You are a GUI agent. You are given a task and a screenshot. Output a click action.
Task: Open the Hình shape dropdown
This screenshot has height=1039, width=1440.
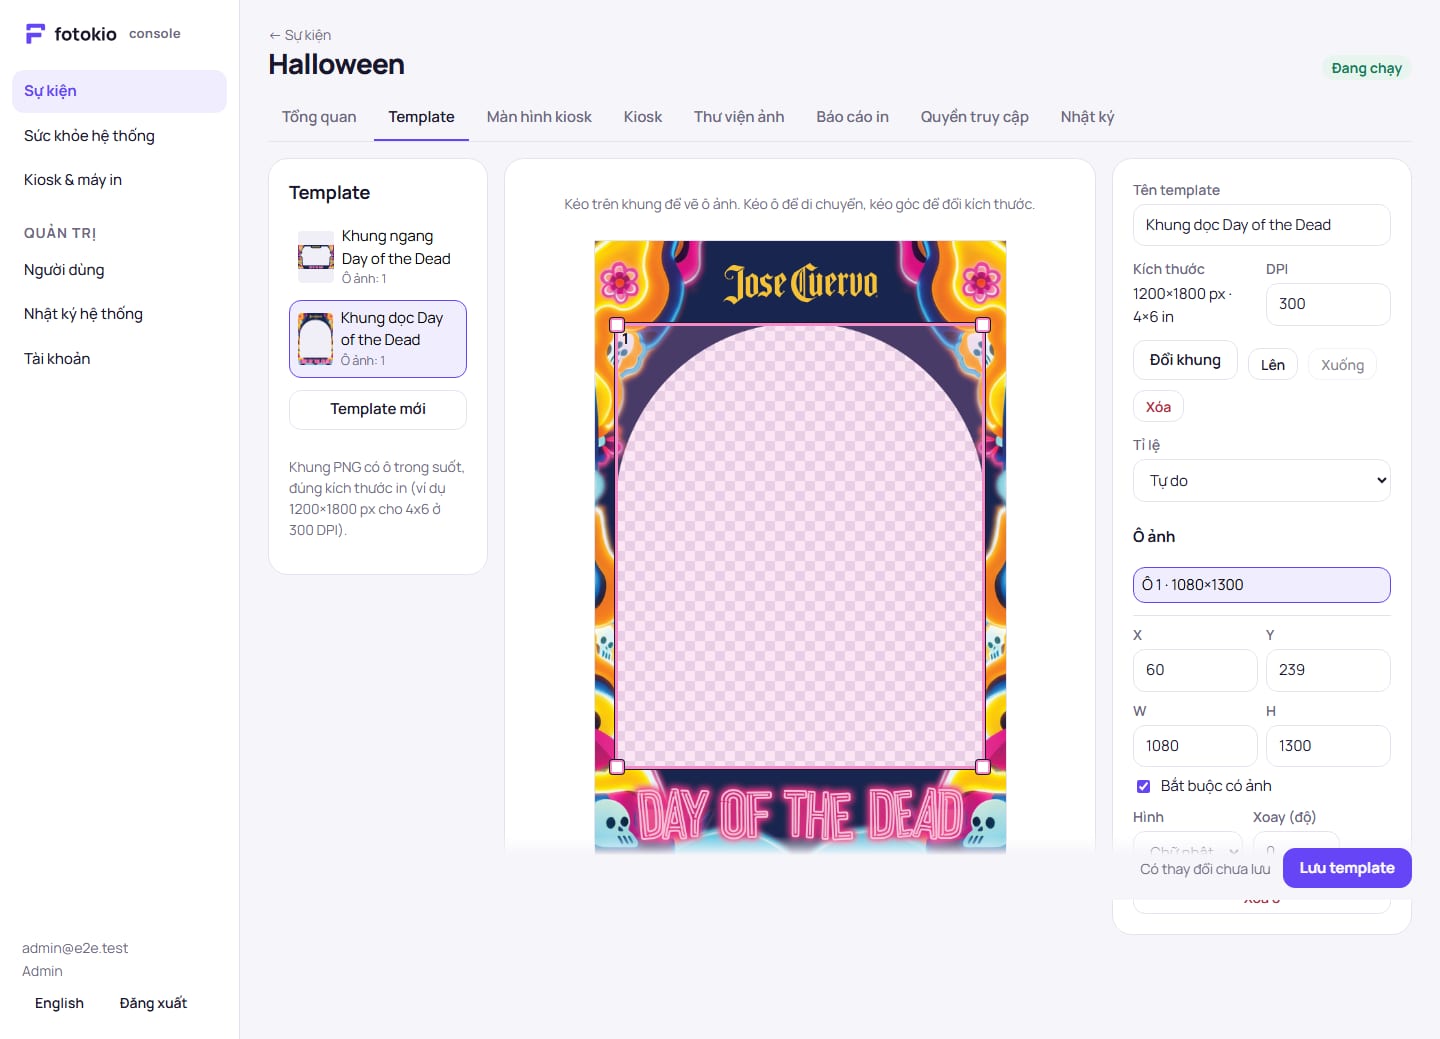pos(1188,844)
